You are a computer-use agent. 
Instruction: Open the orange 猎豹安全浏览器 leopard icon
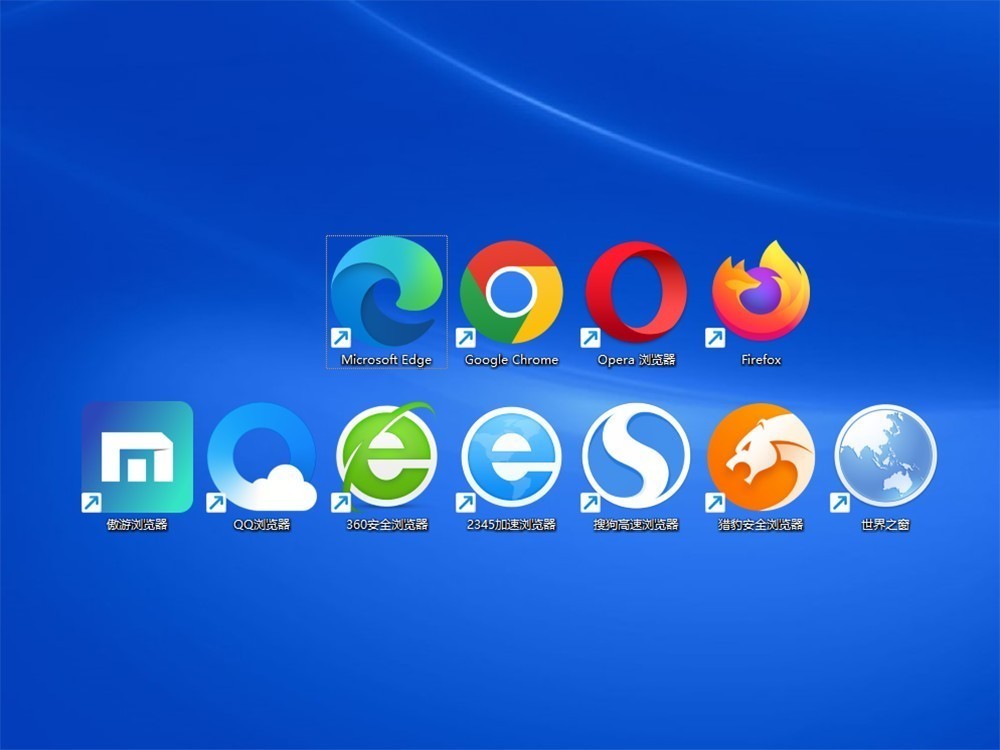(x=760, y=457)
